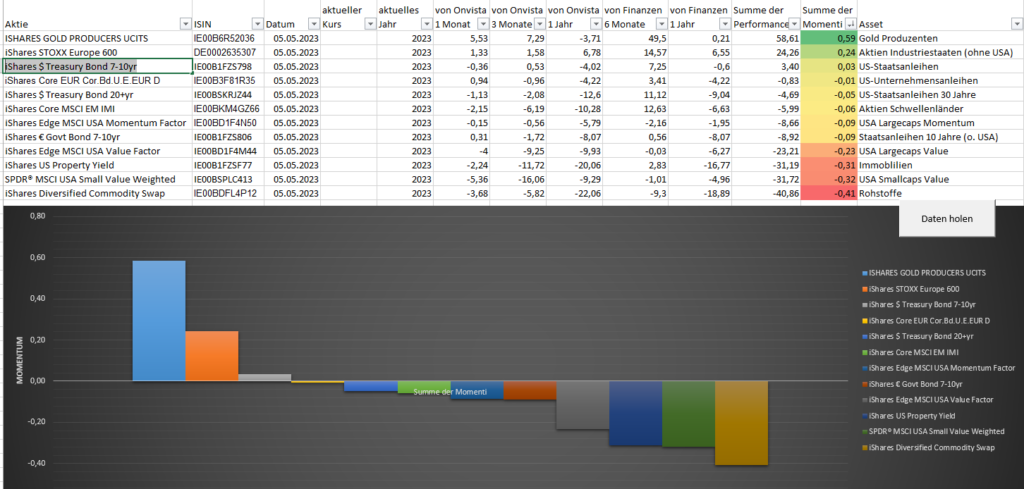Select the 6 Monate value 49,5
The width and height of the screenshot is (1024, 489).
635,39
